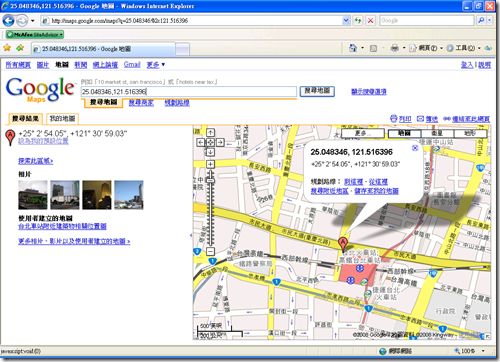Screen dimensions: 500x362
Task: Switch to the 規劃路線 tab
Action: tap(177, 103)
